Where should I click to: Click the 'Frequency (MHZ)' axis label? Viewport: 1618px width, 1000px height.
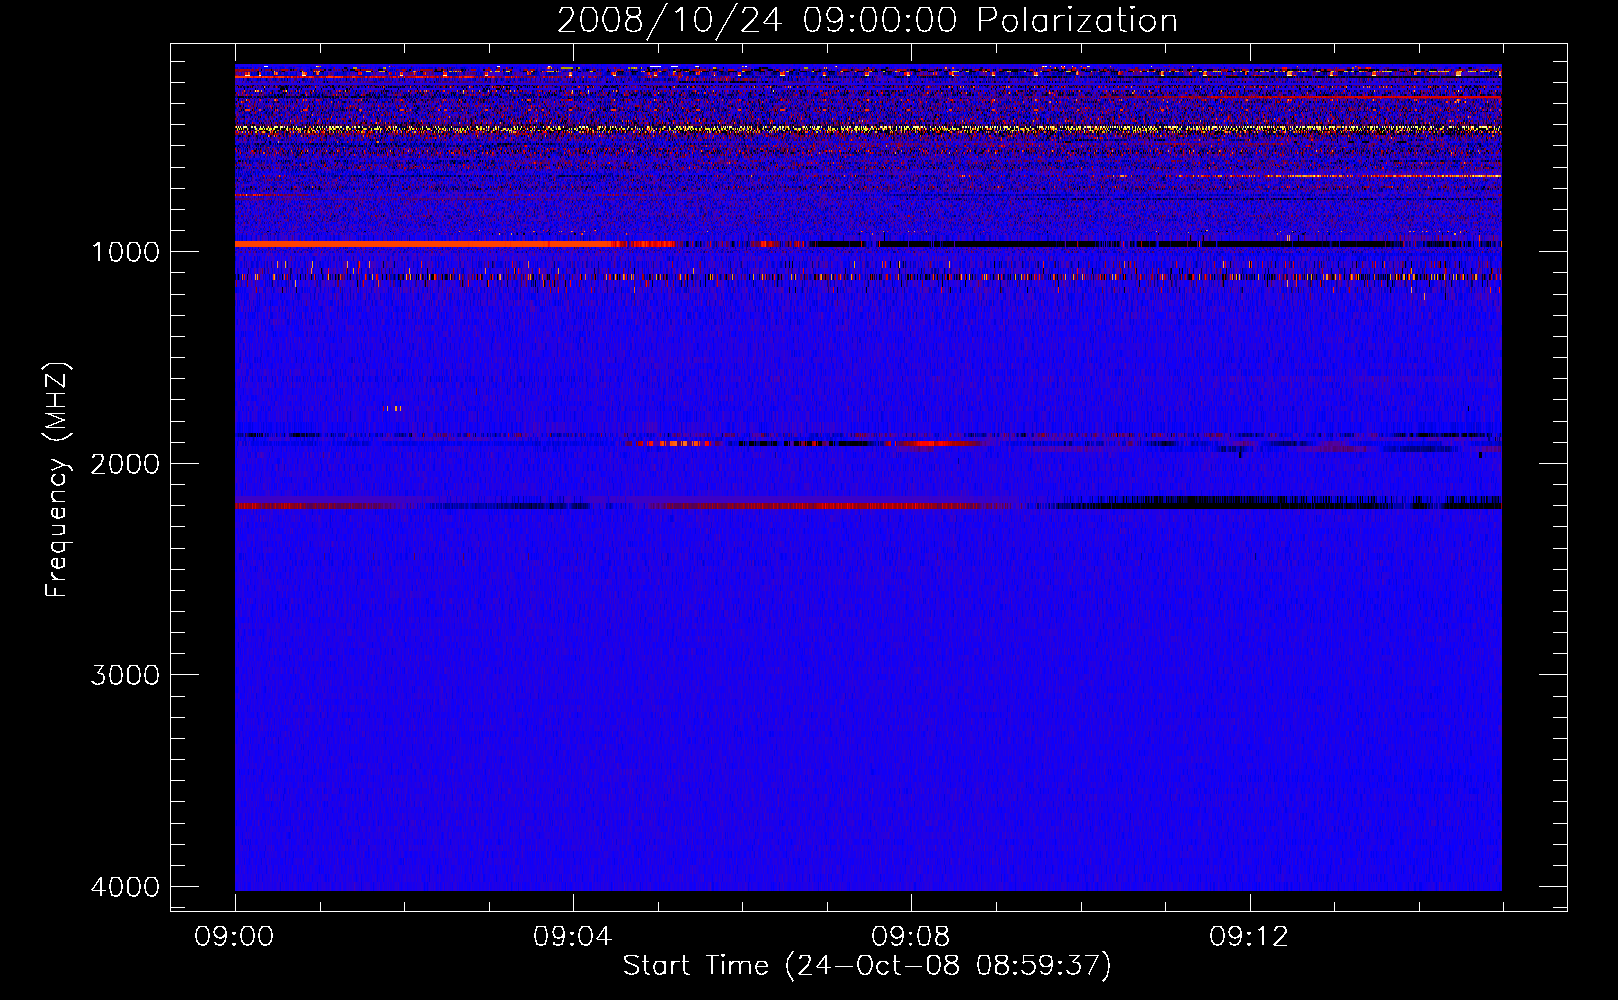point(58,480)
